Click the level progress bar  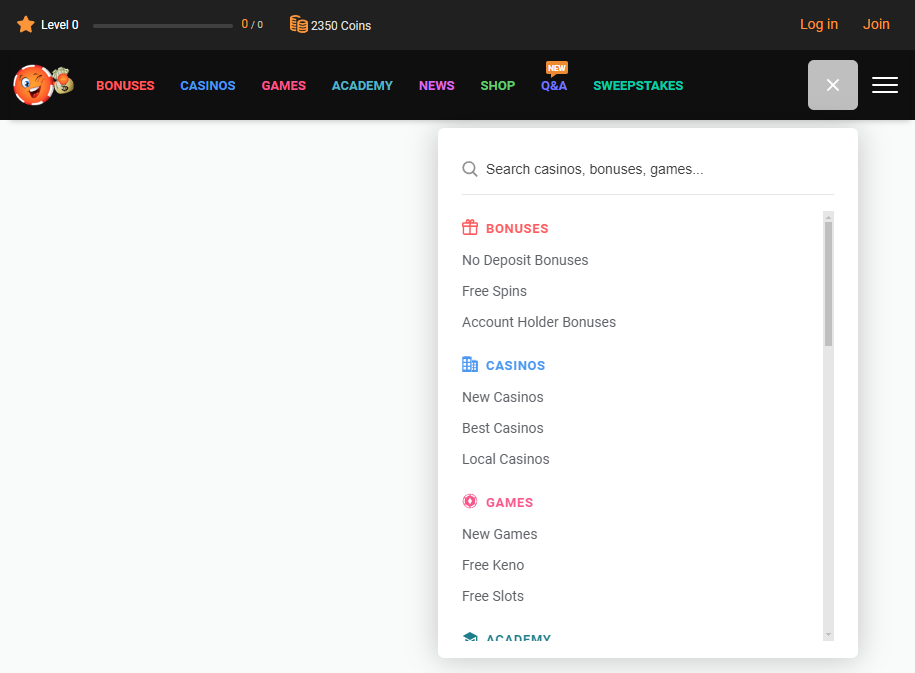point(163,24)
